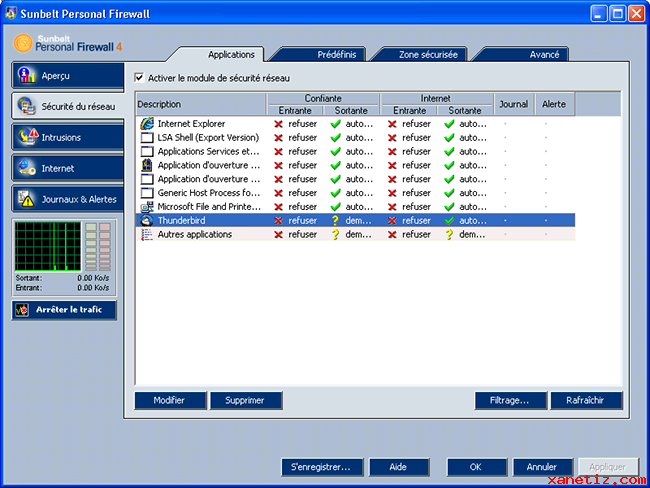
Task: Click the Rafraîchir button
Action: [x=586, y=401]
